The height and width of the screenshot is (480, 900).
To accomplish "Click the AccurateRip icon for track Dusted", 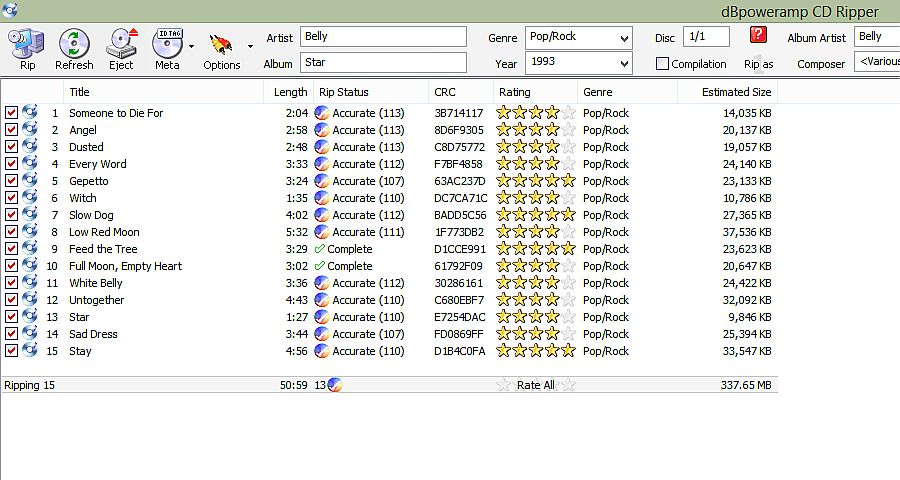I will [322, 147].
